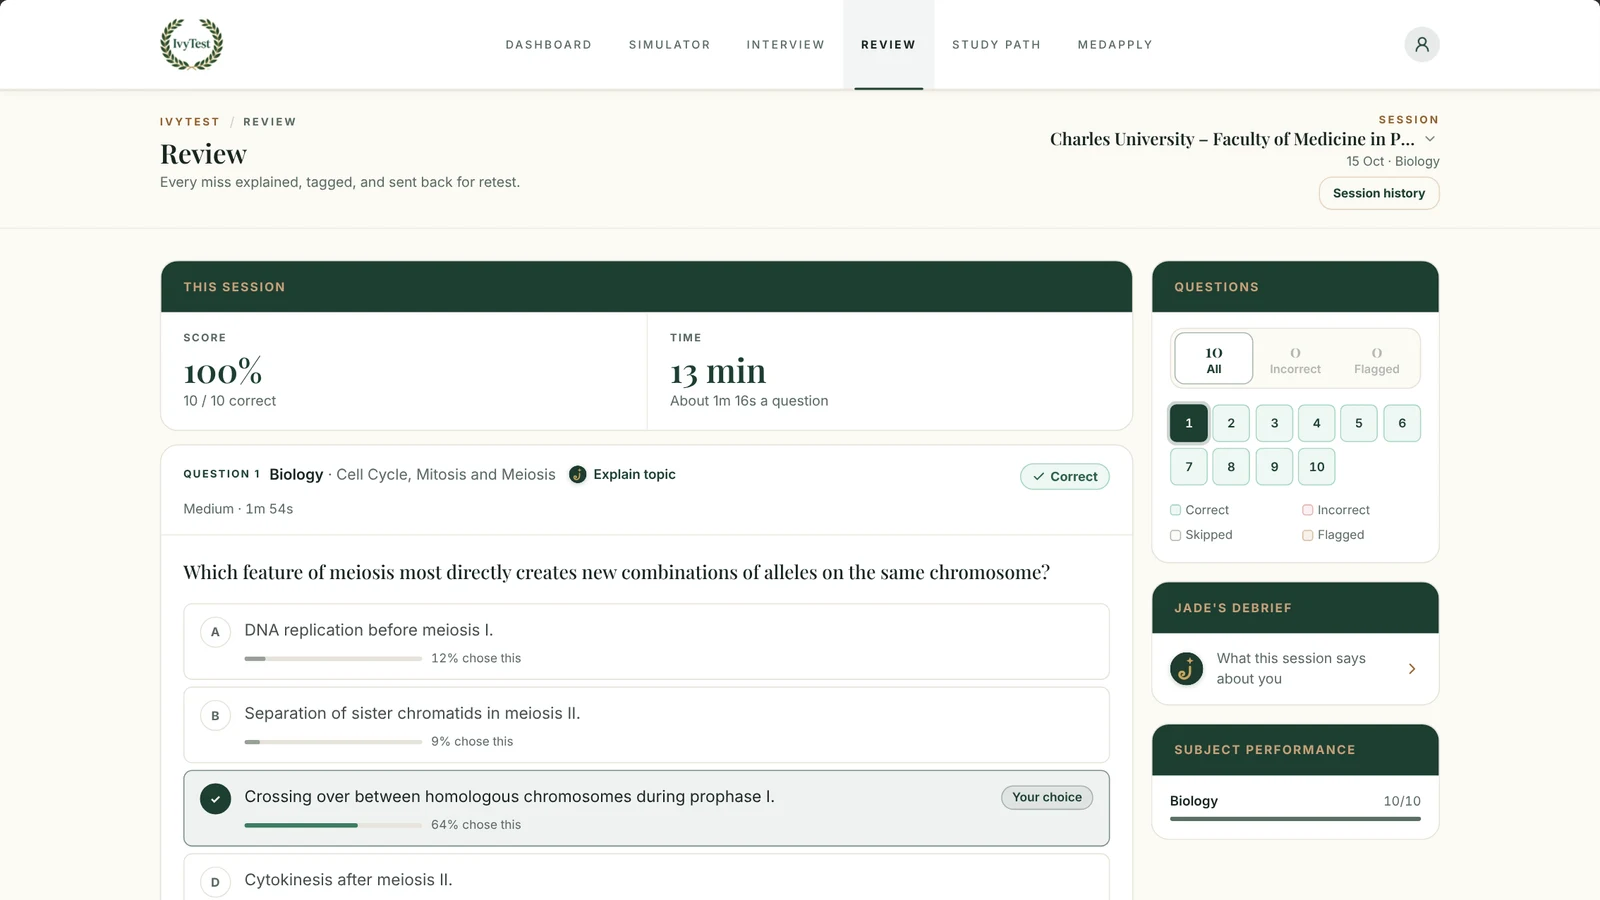Click the Correct status badge
1600x900 pixels.
tap(1065, 477)
